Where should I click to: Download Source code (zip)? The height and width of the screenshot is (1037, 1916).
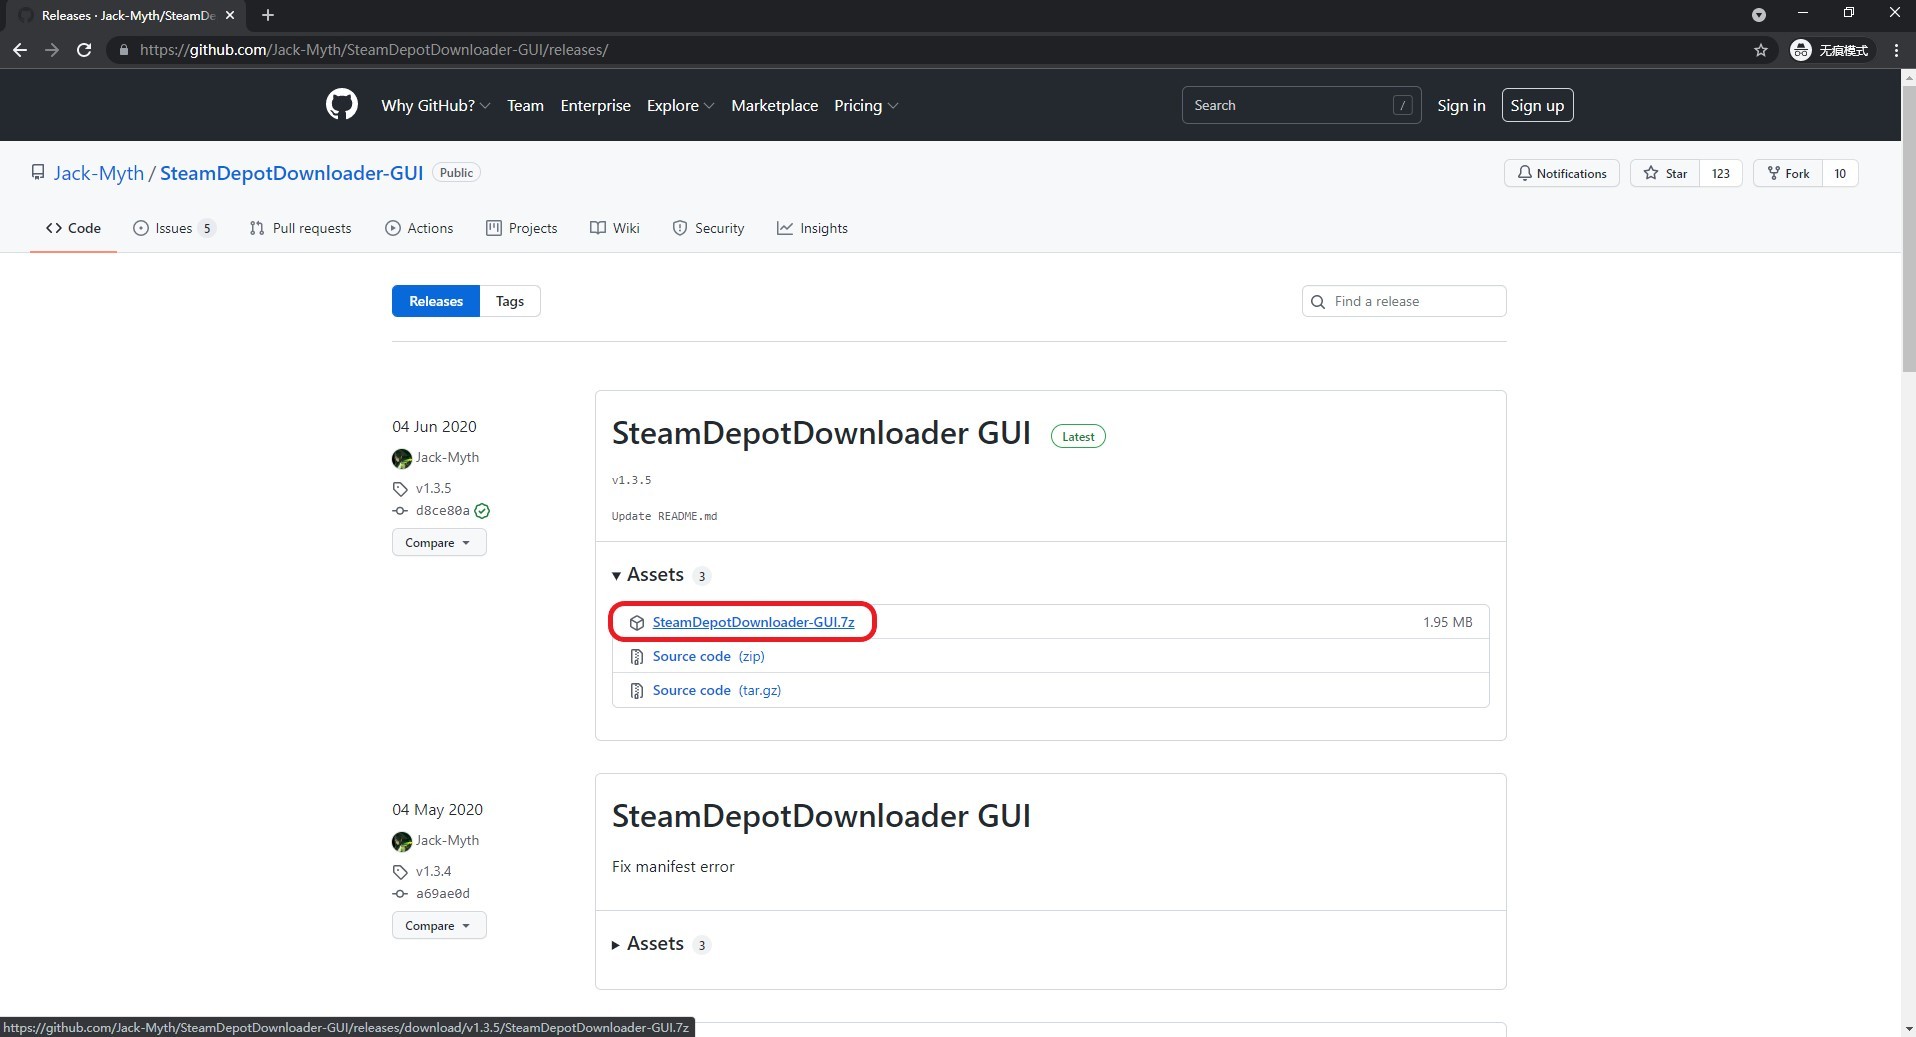coord(708,656)
